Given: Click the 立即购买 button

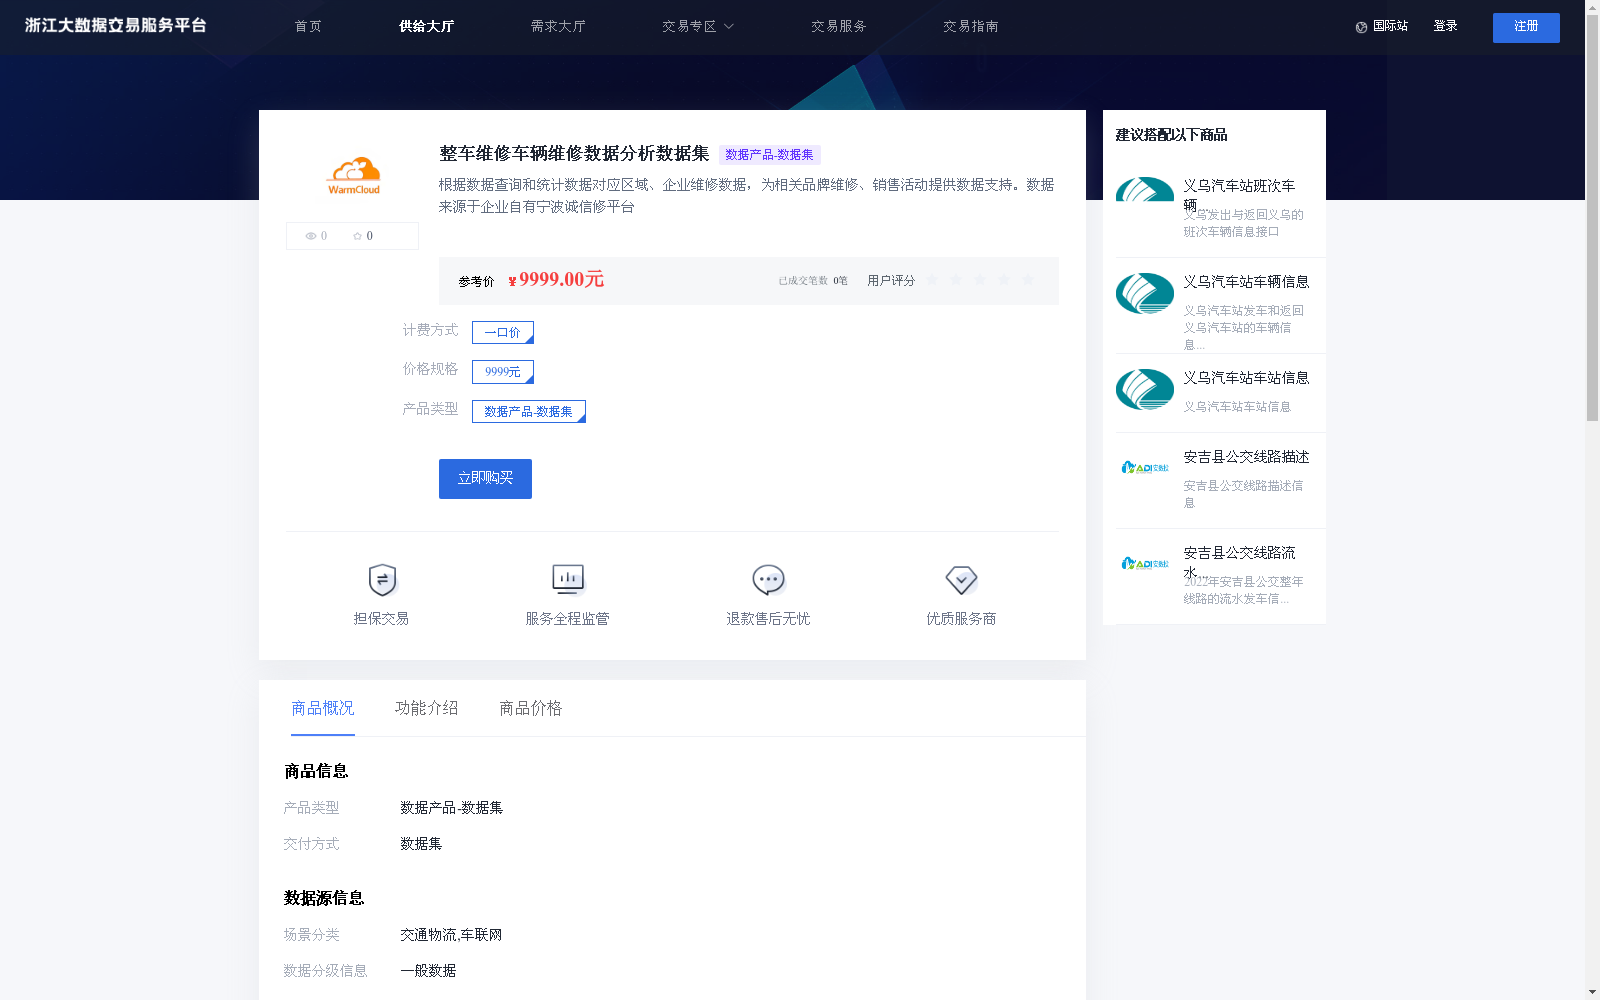Looking at the screenshot, I should (485, 479).
